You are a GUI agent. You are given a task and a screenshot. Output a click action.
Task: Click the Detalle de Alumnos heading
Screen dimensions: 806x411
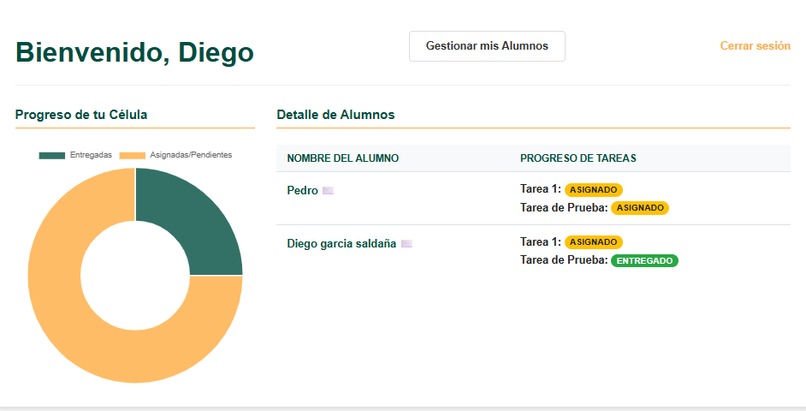tap(336, 115)
